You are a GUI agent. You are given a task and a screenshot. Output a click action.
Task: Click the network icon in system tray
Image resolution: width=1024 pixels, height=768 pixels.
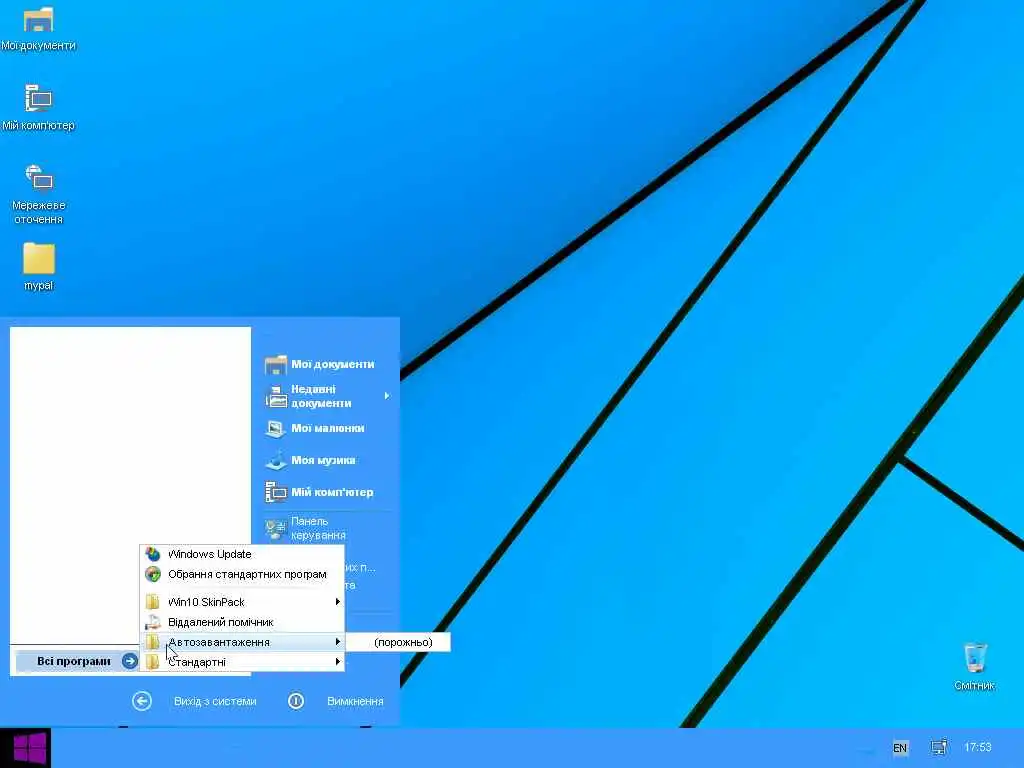pos(938,748)
